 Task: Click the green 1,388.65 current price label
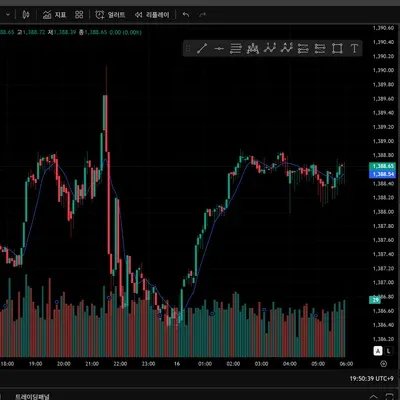click(383, 166)
